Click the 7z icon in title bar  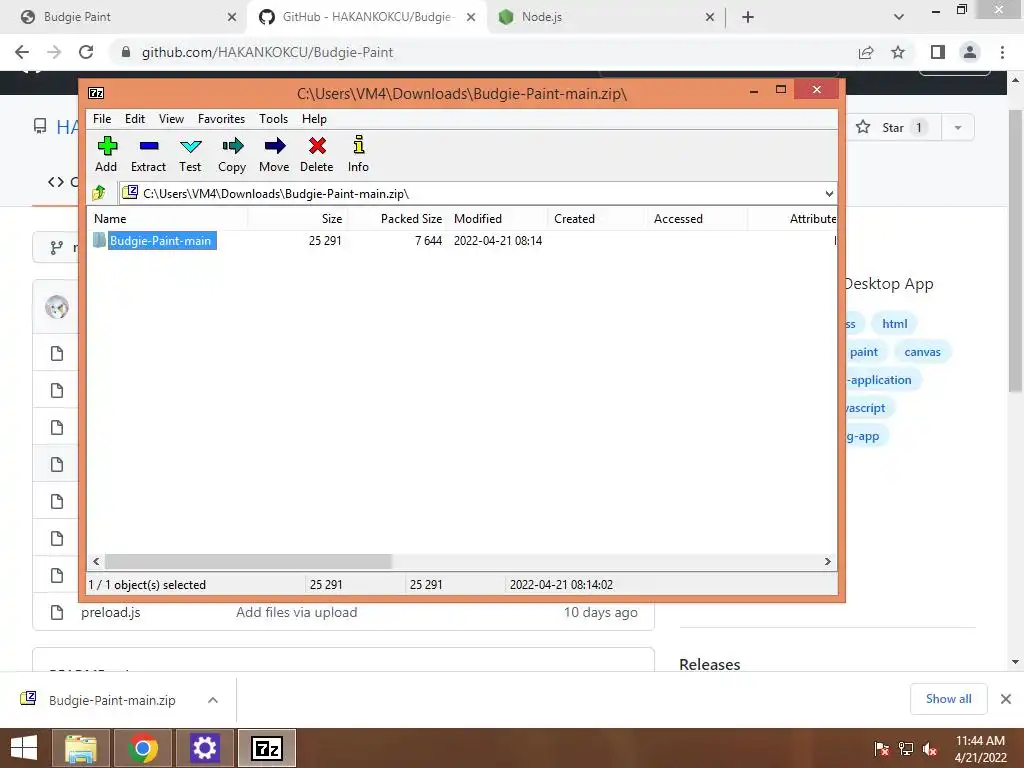[x=96, y=93]
